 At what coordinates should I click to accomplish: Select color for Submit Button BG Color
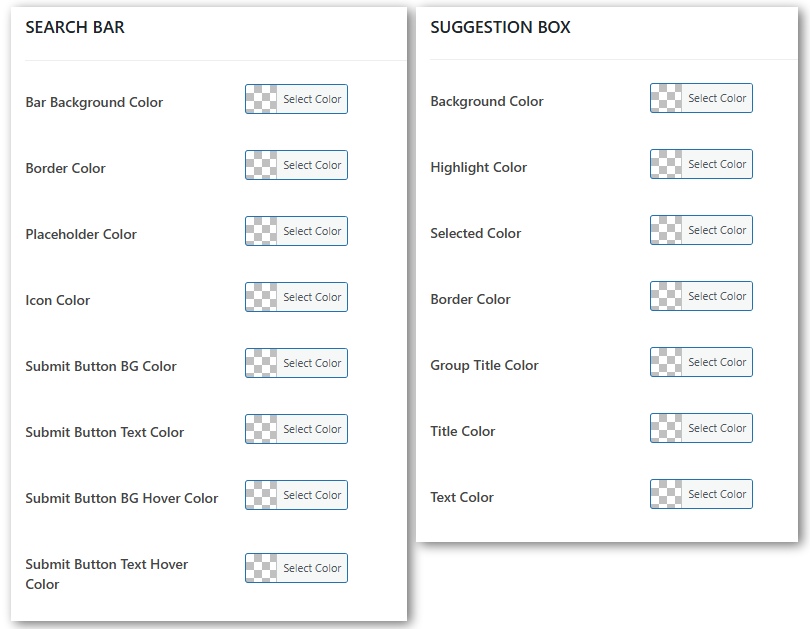click(296, 364)
